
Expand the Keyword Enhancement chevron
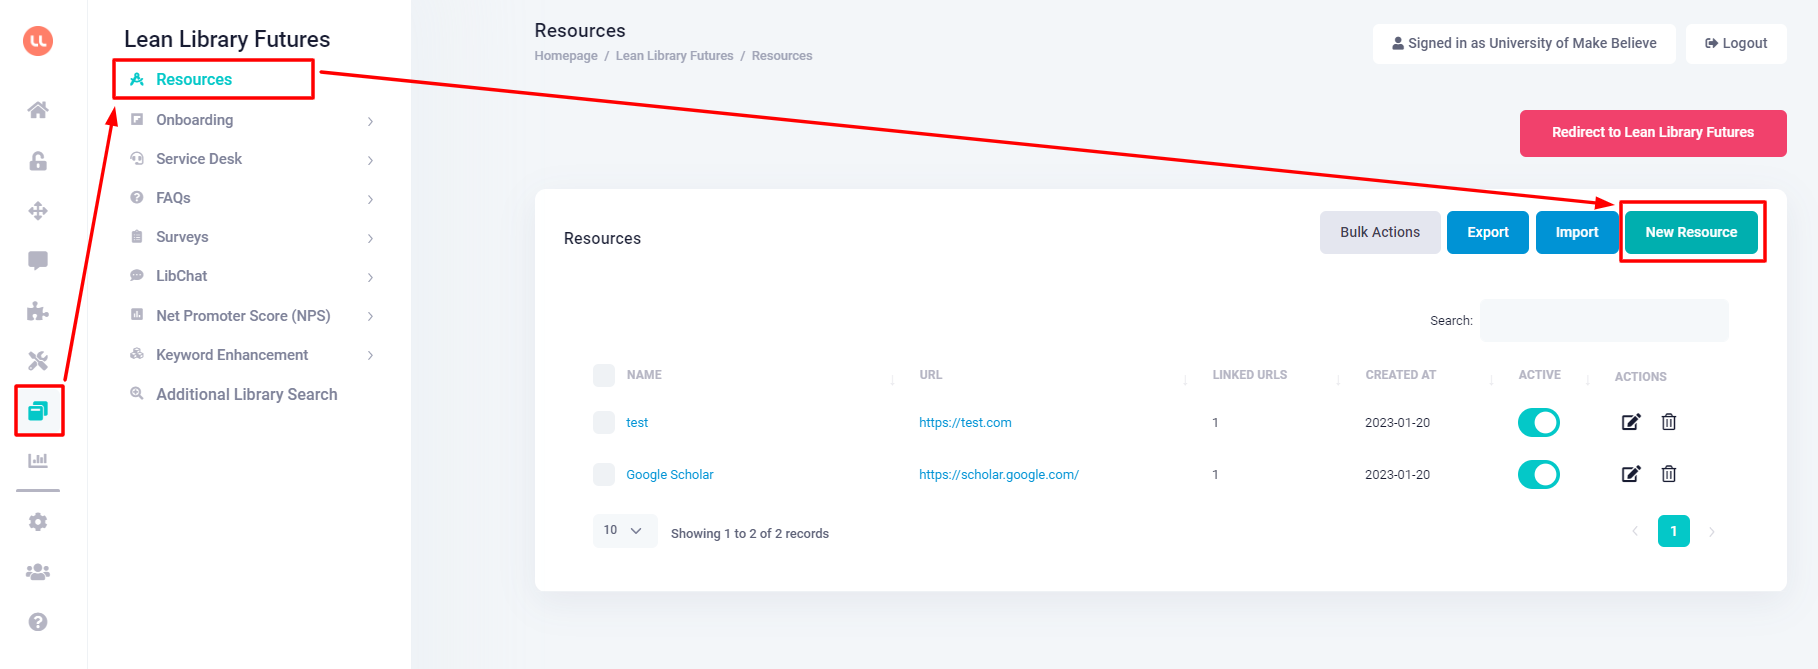click(370, 355)
